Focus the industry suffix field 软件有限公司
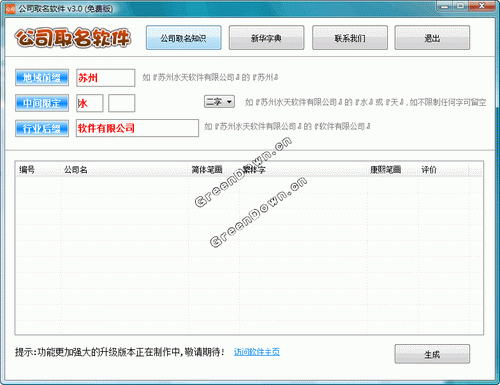 (x=137, y=128)
